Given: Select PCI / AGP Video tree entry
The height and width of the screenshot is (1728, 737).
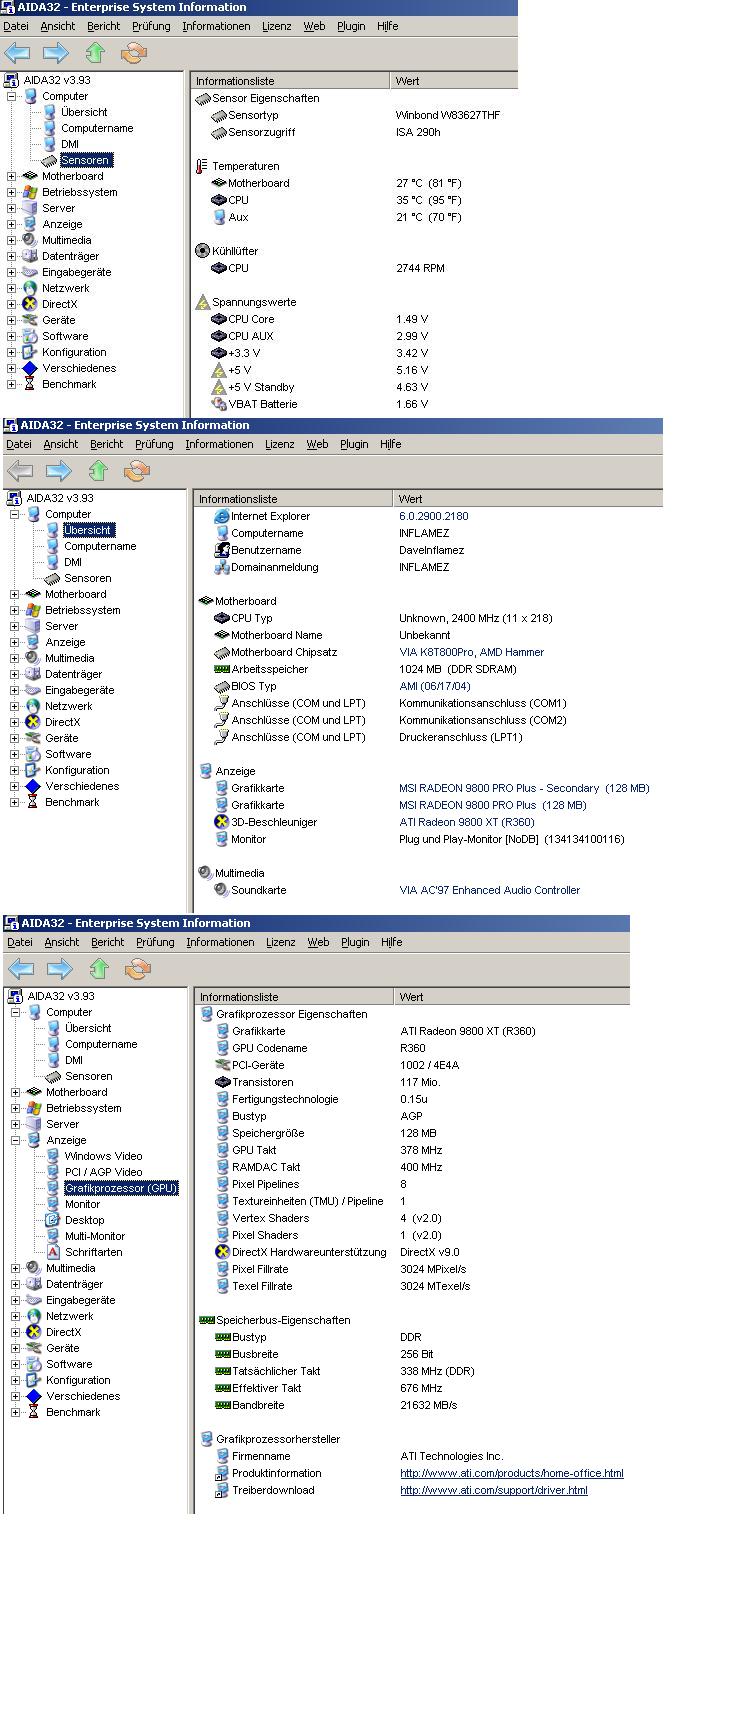Looking at the screenshot, I should click(103, 1172).
